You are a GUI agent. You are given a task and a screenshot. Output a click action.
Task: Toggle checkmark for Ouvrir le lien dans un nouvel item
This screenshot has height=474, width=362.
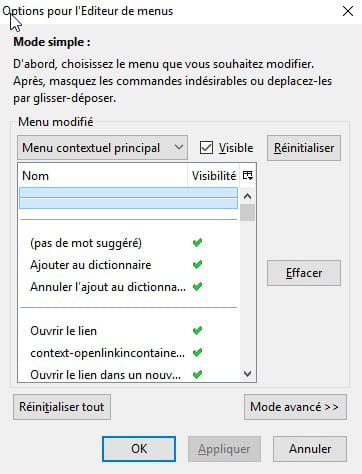pos(197,375)
